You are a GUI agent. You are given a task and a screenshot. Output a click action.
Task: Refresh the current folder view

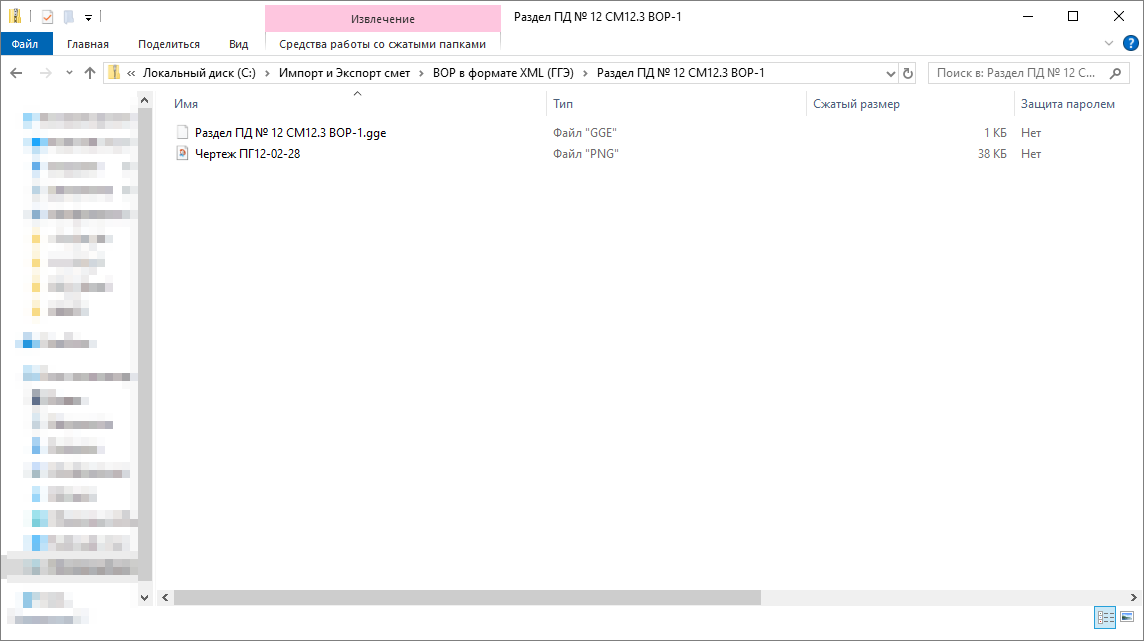(x=908, y=73)
